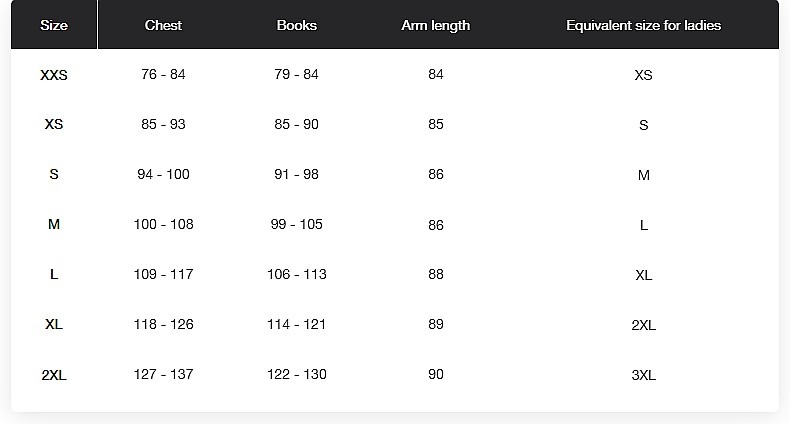Click the Books value 122 - 130

[x=297, y=374]
